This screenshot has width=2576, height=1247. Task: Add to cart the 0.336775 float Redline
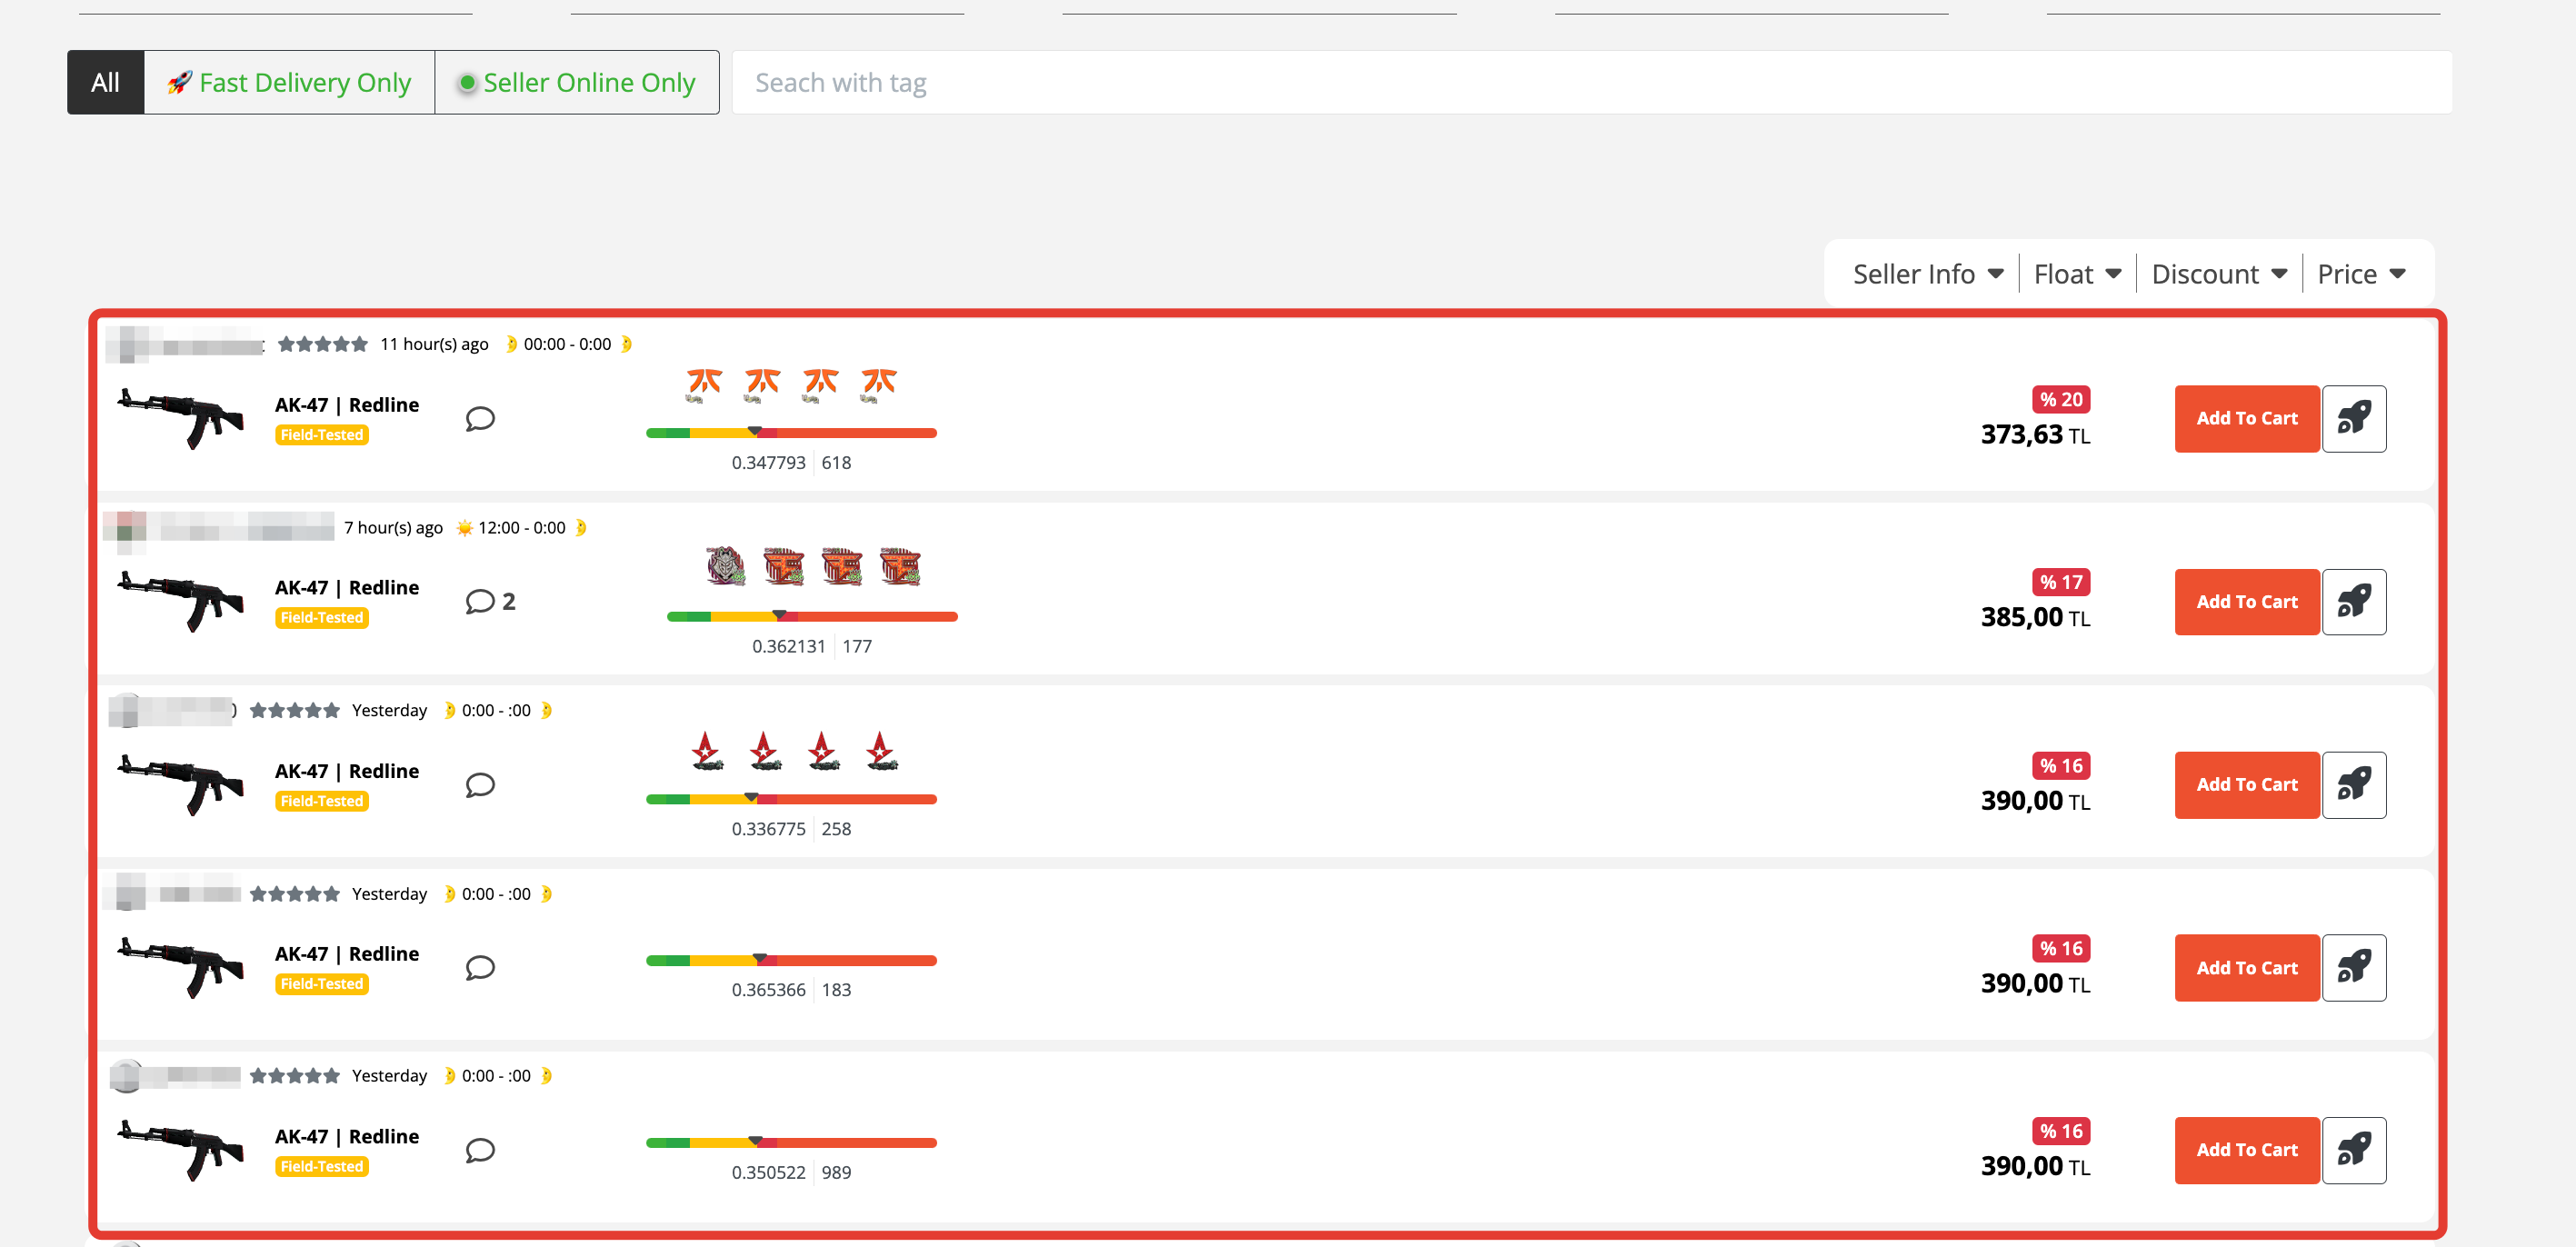click(2246, 784)
